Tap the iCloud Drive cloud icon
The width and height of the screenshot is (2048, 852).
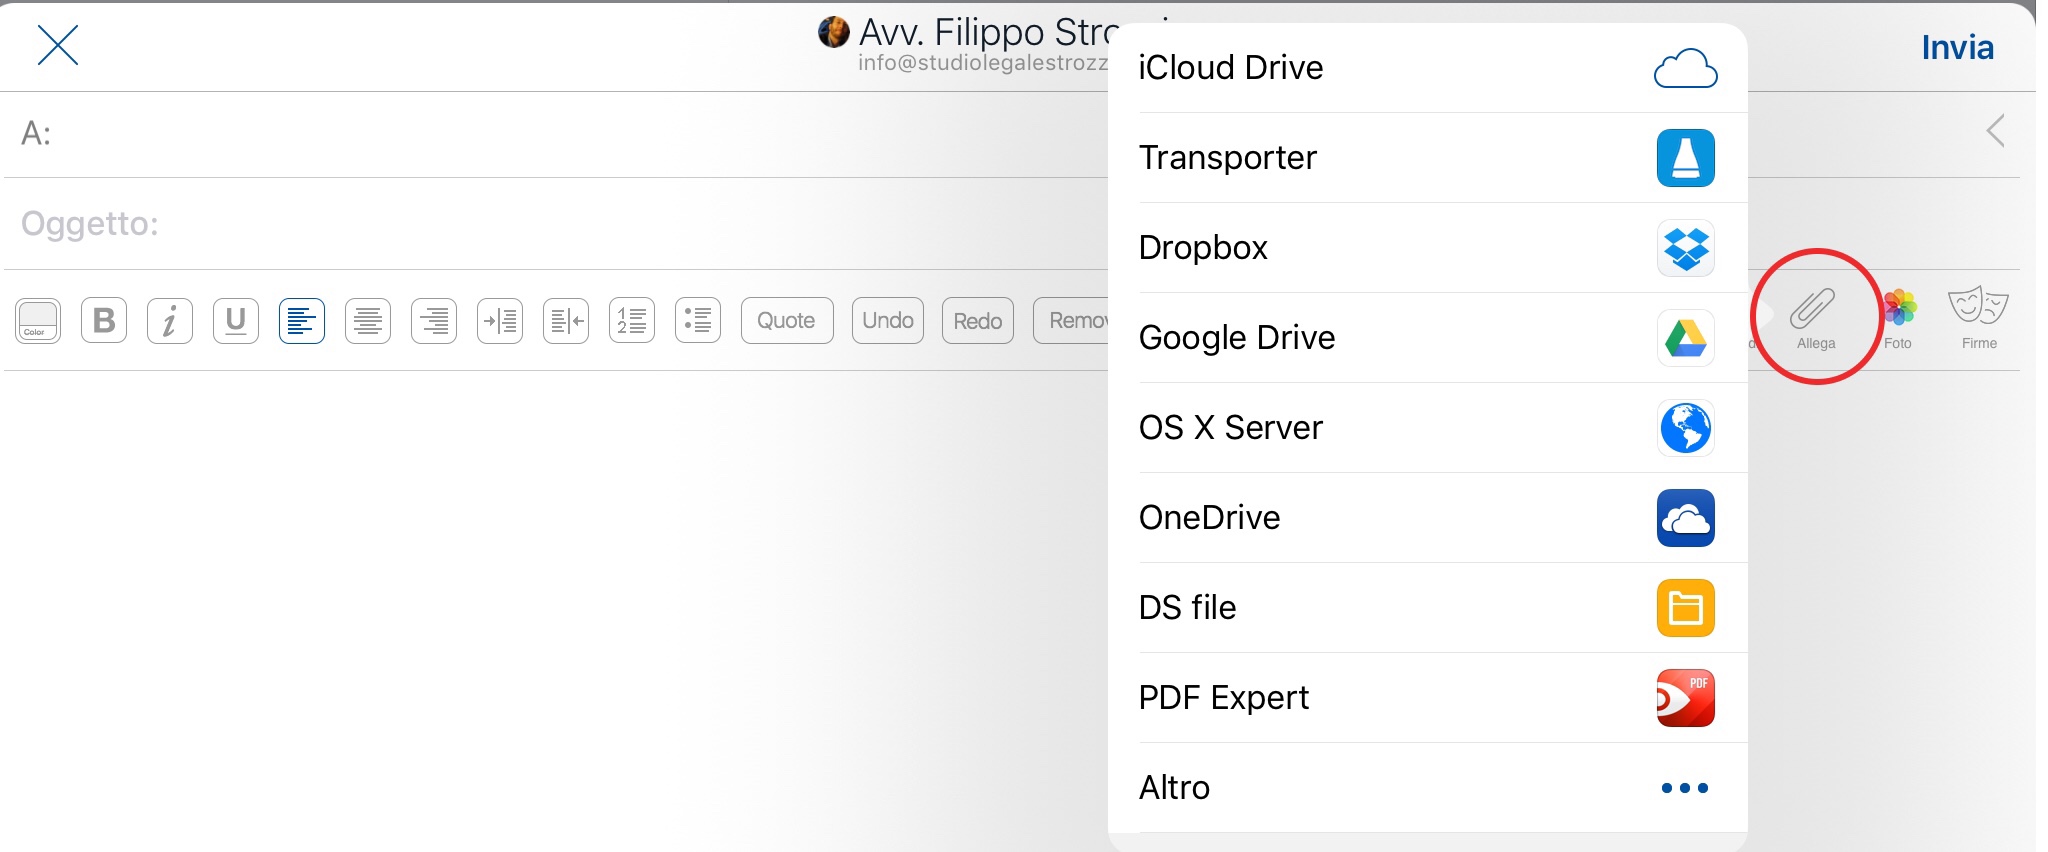click(1686, 68)
